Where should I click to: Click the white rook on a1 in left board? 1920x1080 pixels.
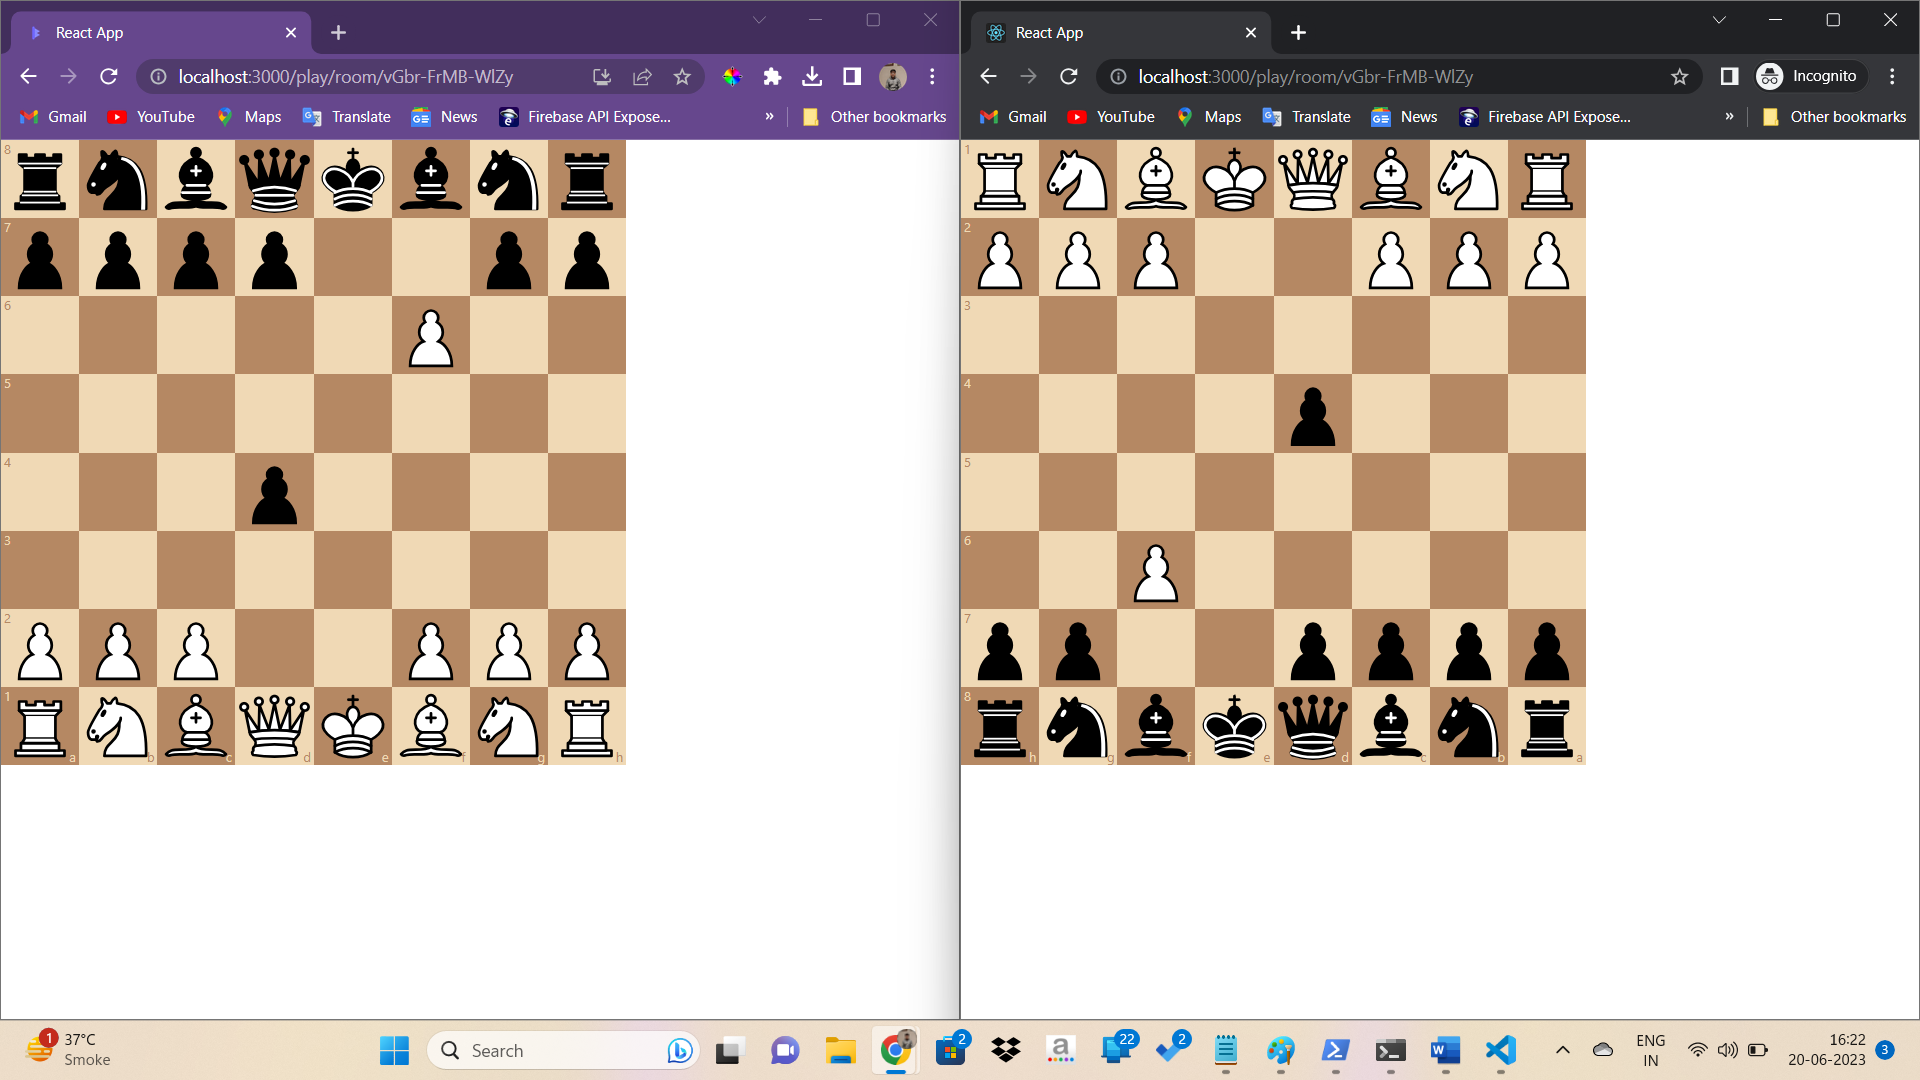click(x=40, y=727)
